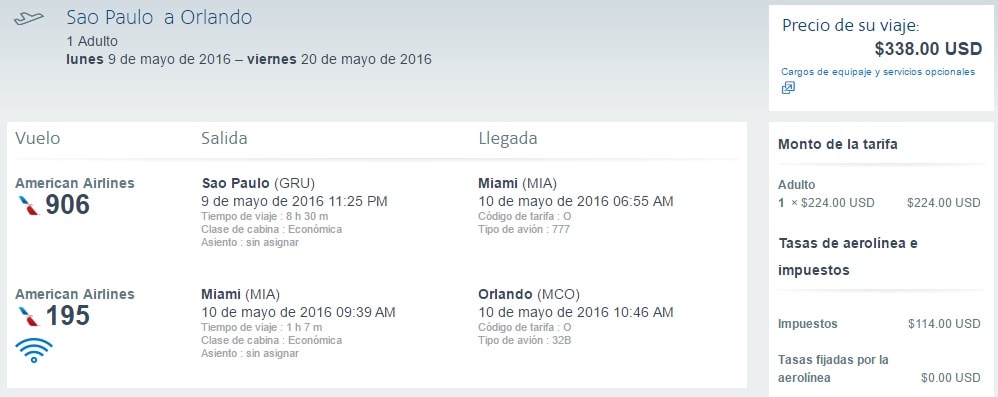
Task: Click the Wi-Fi icon under flight 195
Action: 34,350
